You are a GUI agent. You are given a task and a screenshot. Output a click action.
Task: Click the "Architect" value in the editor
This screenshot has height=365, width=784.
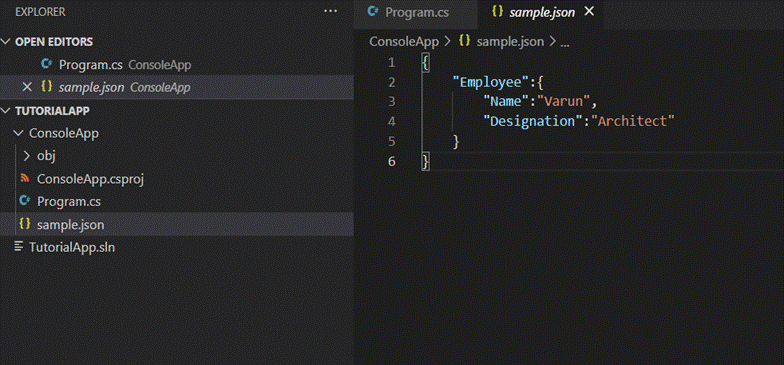pos(632,121)
